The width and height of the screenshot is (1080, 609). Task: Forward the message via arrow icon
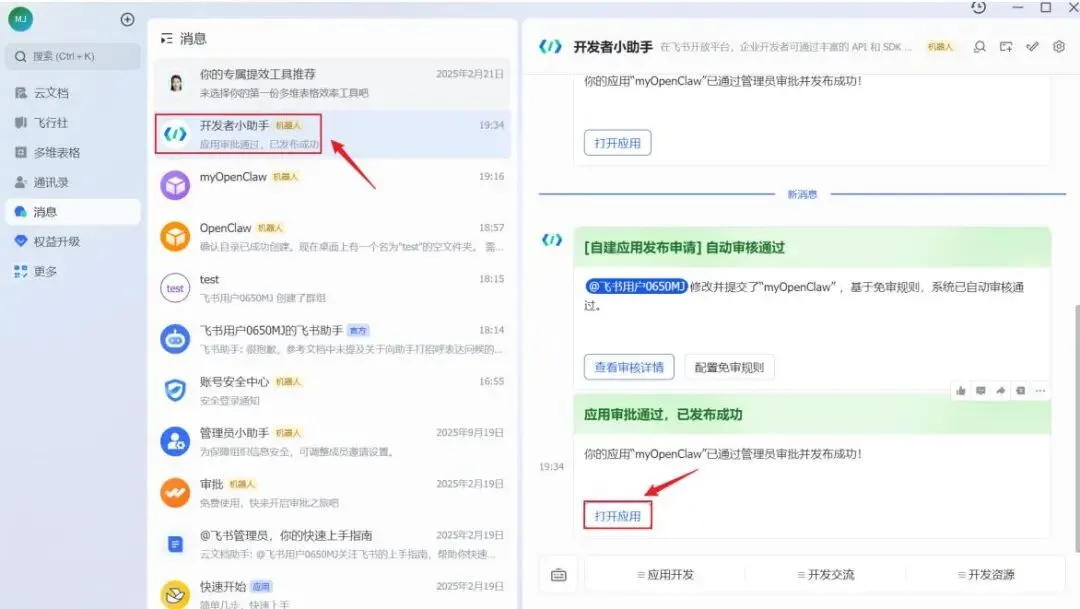tap(1001, 391)
